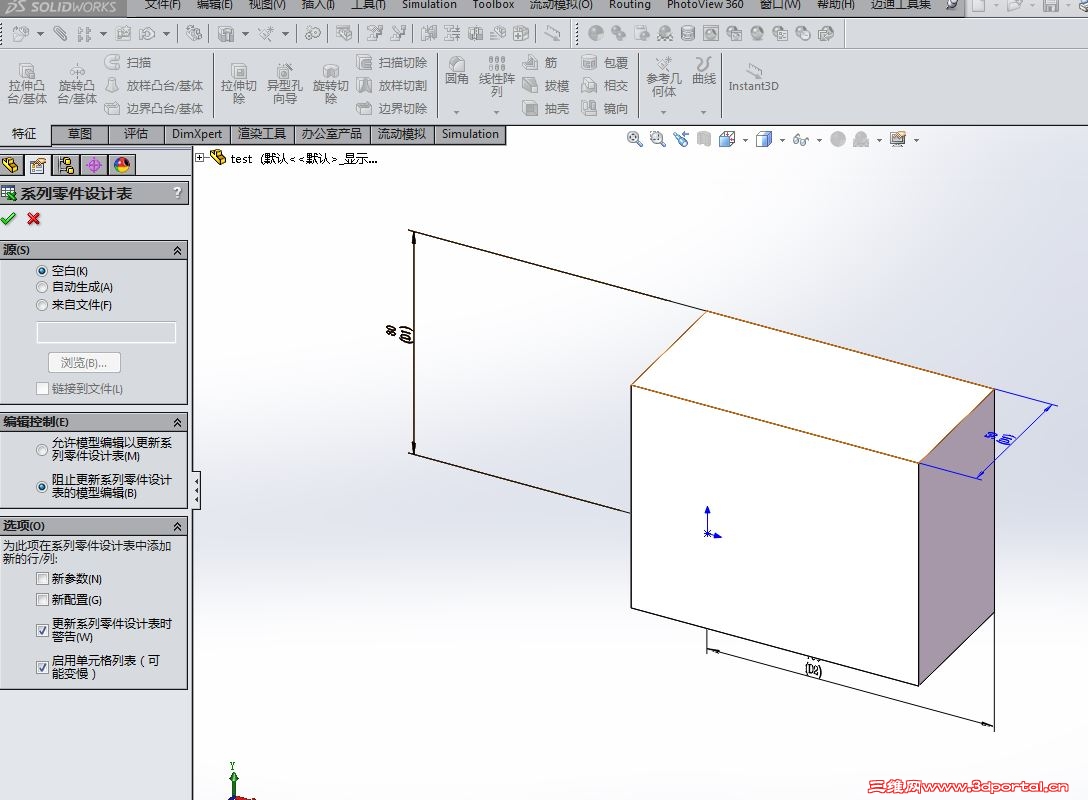Cancel design table with red X
Viewport: 1088px width, 800px height.
(x=33, y=219)
